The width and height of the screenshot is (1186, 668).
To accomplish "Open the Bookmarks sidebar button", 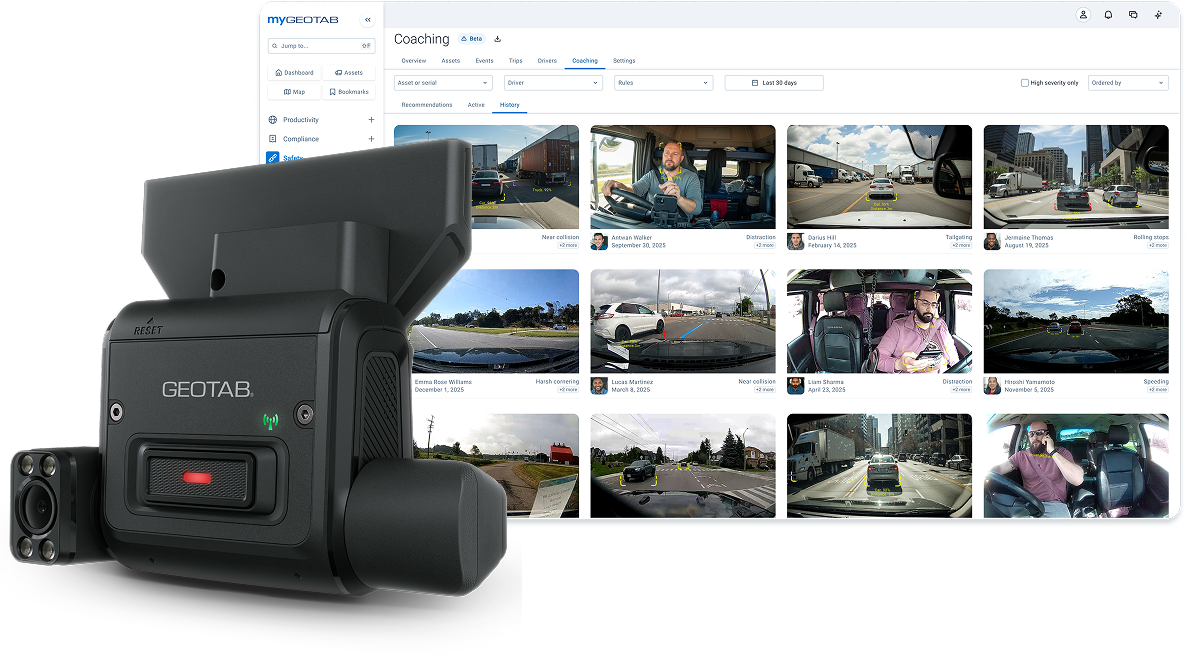I will 349,92.
